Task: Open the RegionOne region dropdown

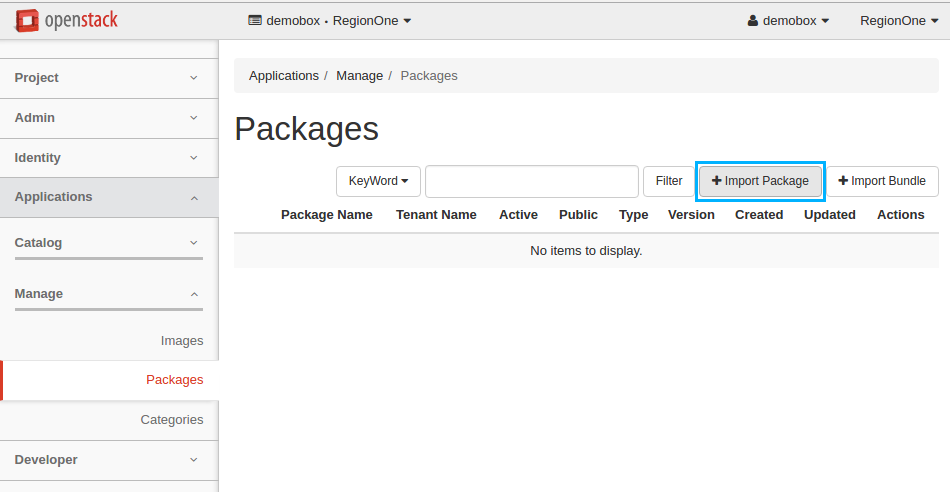Action: (899, 20)
